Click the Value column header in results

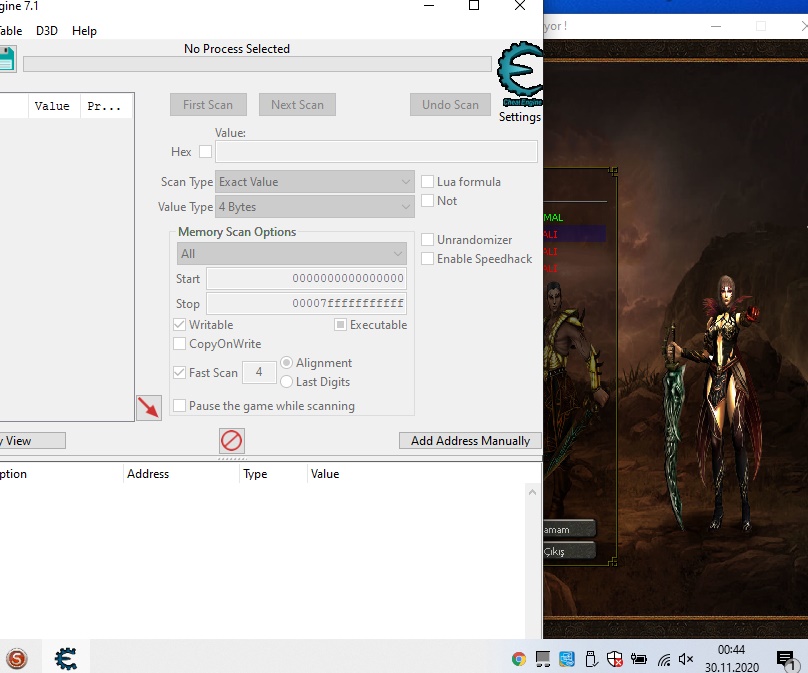tap(54, 106)
